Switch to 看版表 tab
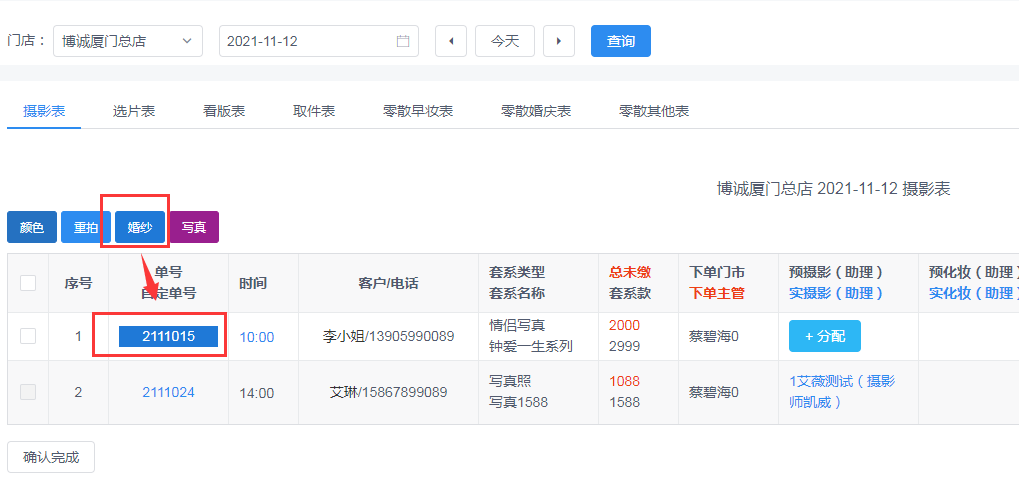This screenshot has height=482, width=1019. point(224,111)
